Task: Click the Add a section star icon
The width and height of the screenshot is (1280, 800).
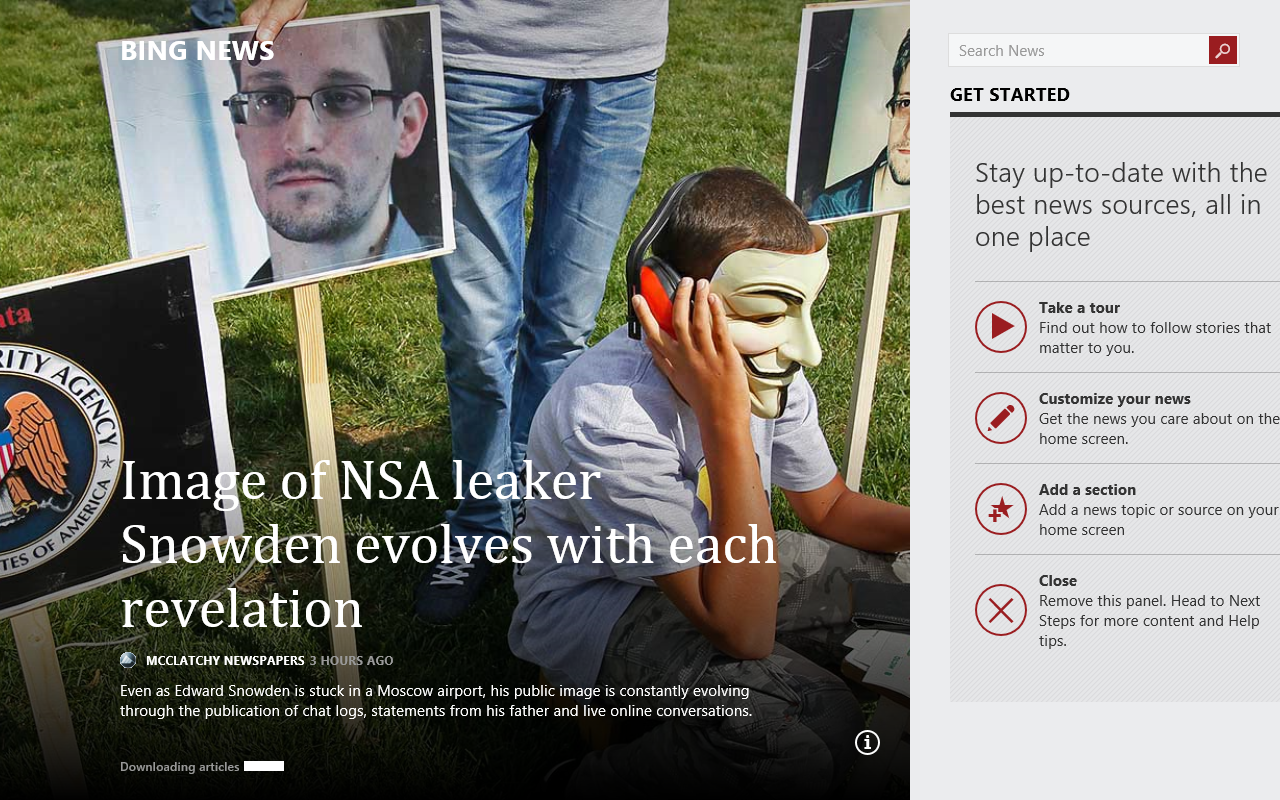Action: click(1001, 509)
